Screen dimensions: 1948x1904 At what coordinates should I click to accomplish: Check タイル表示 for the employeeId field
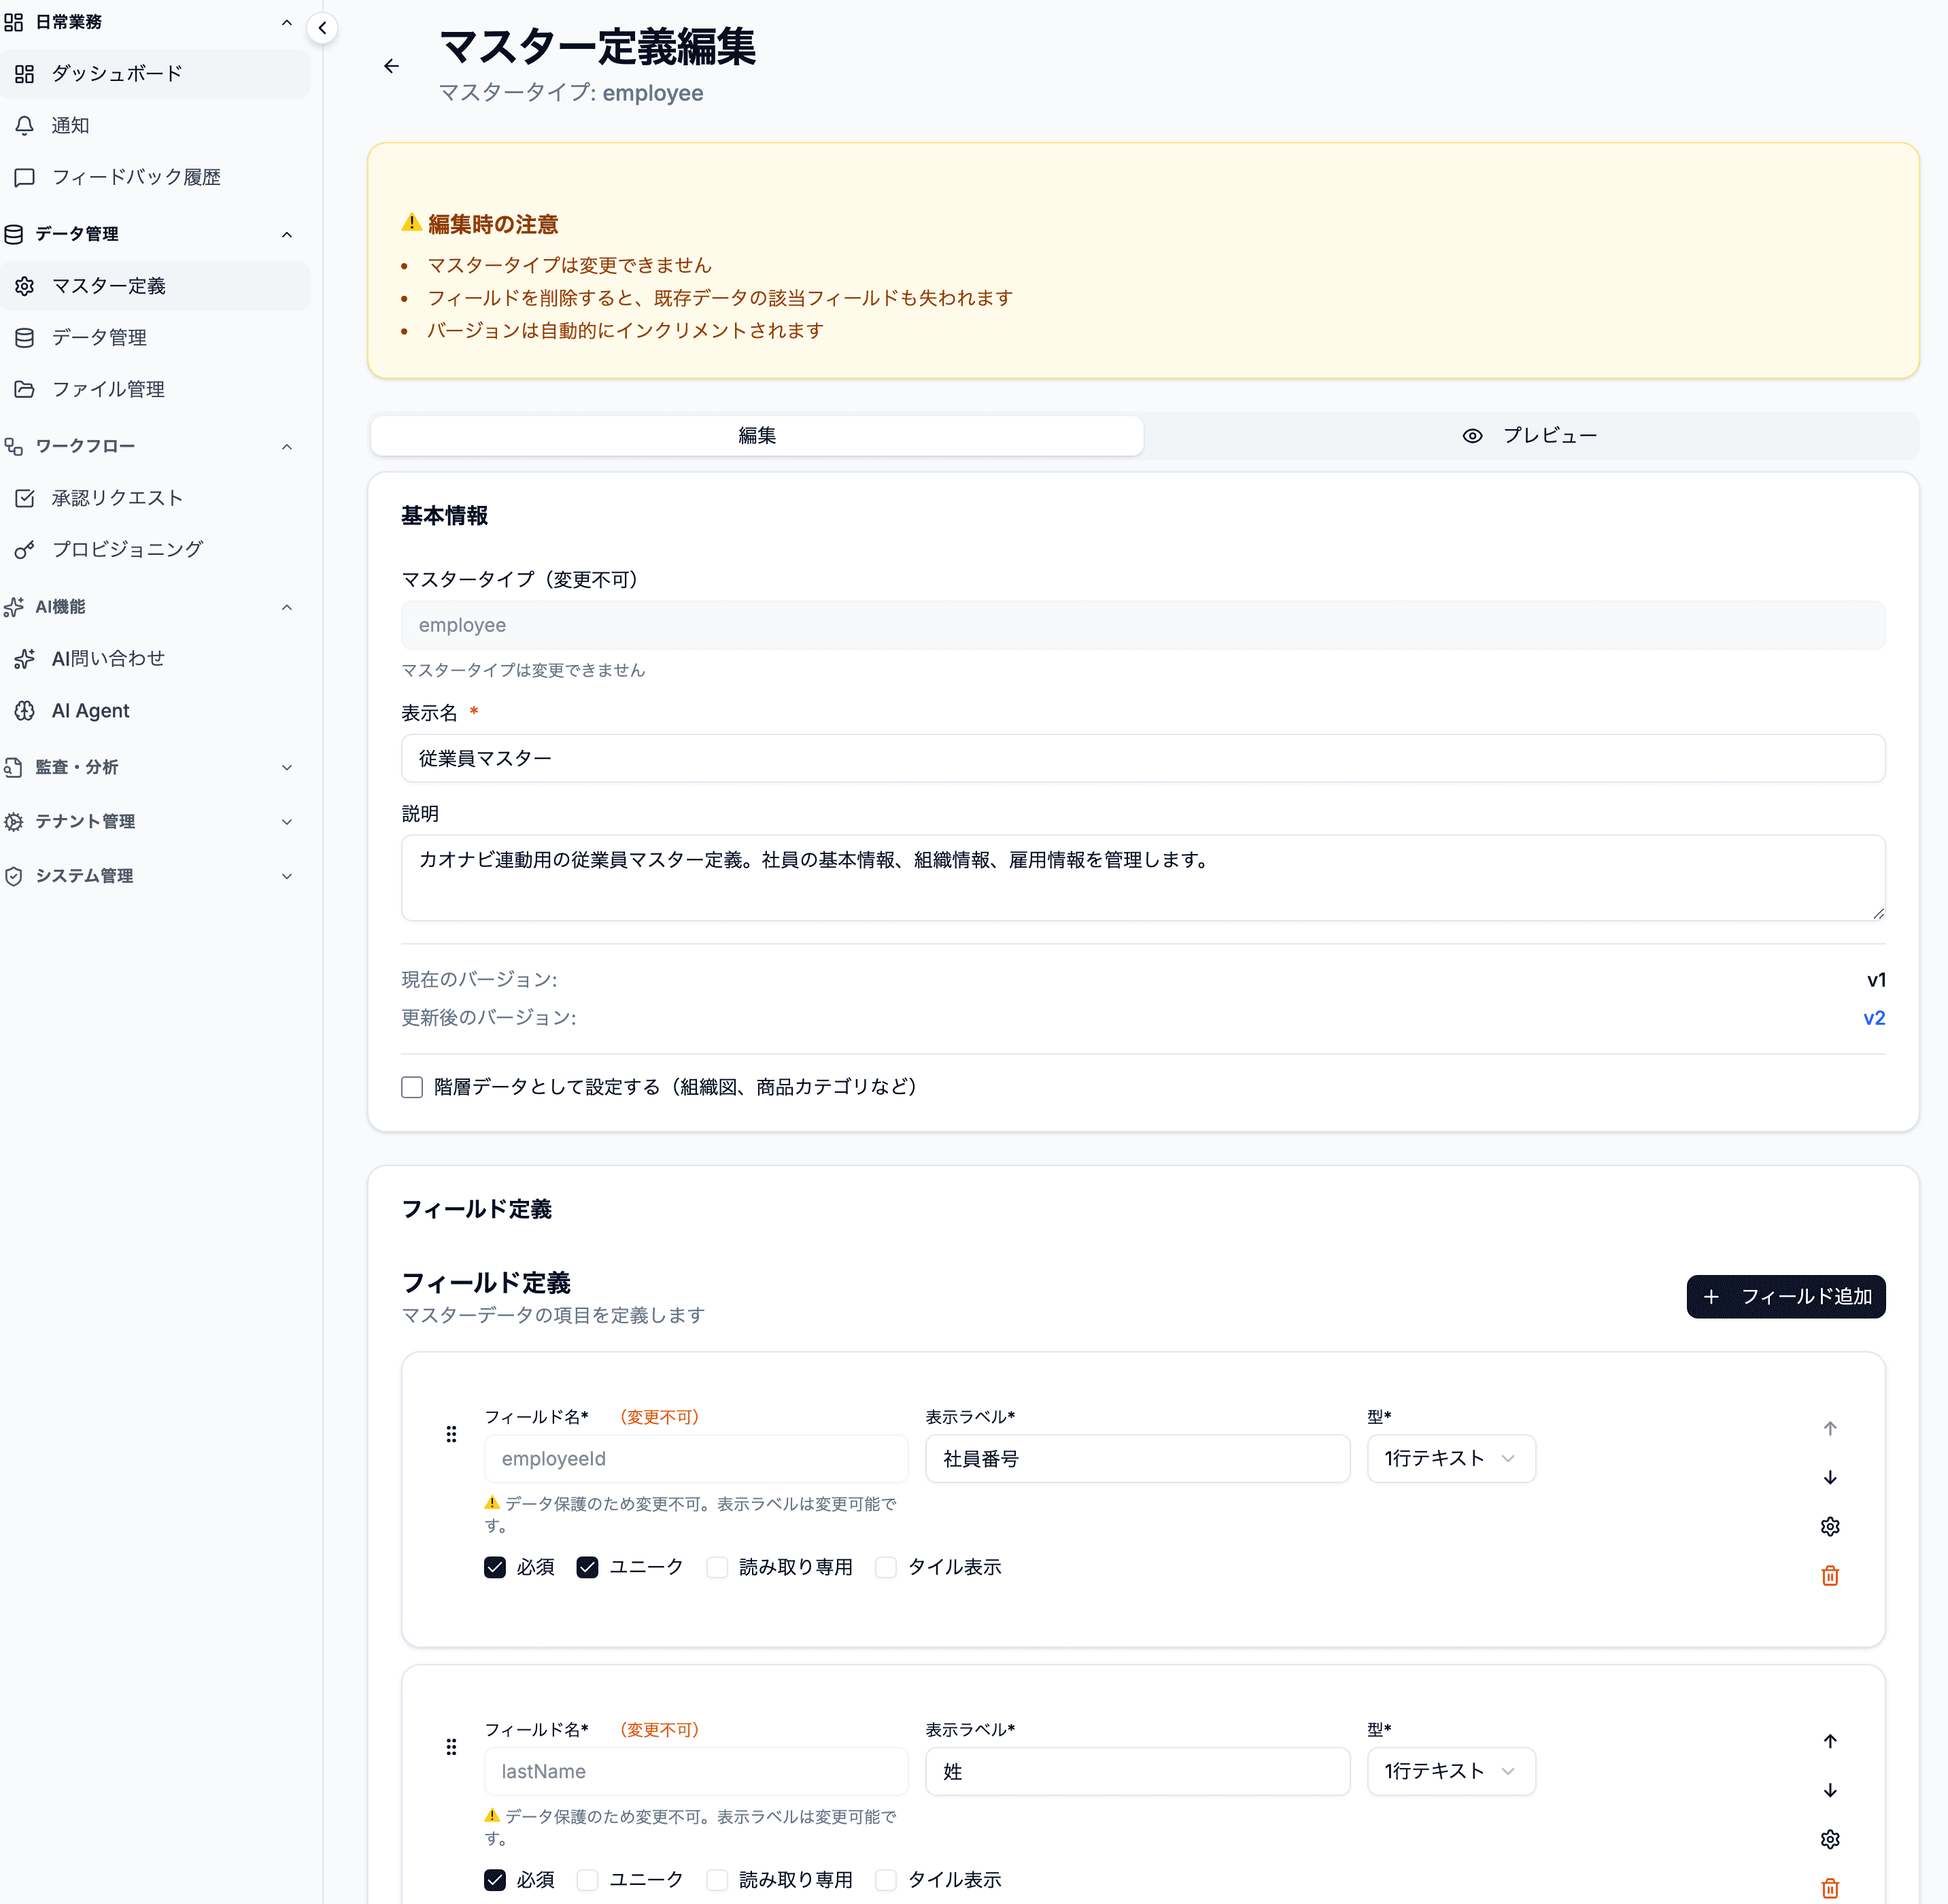click(x=886, y=1567)
